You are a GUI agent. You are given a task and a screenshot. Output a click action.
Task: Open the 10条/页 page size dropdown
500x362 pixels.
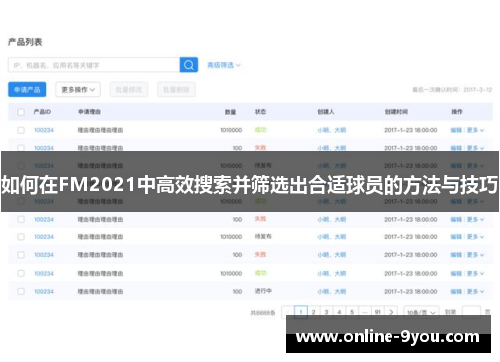point(421,312)
